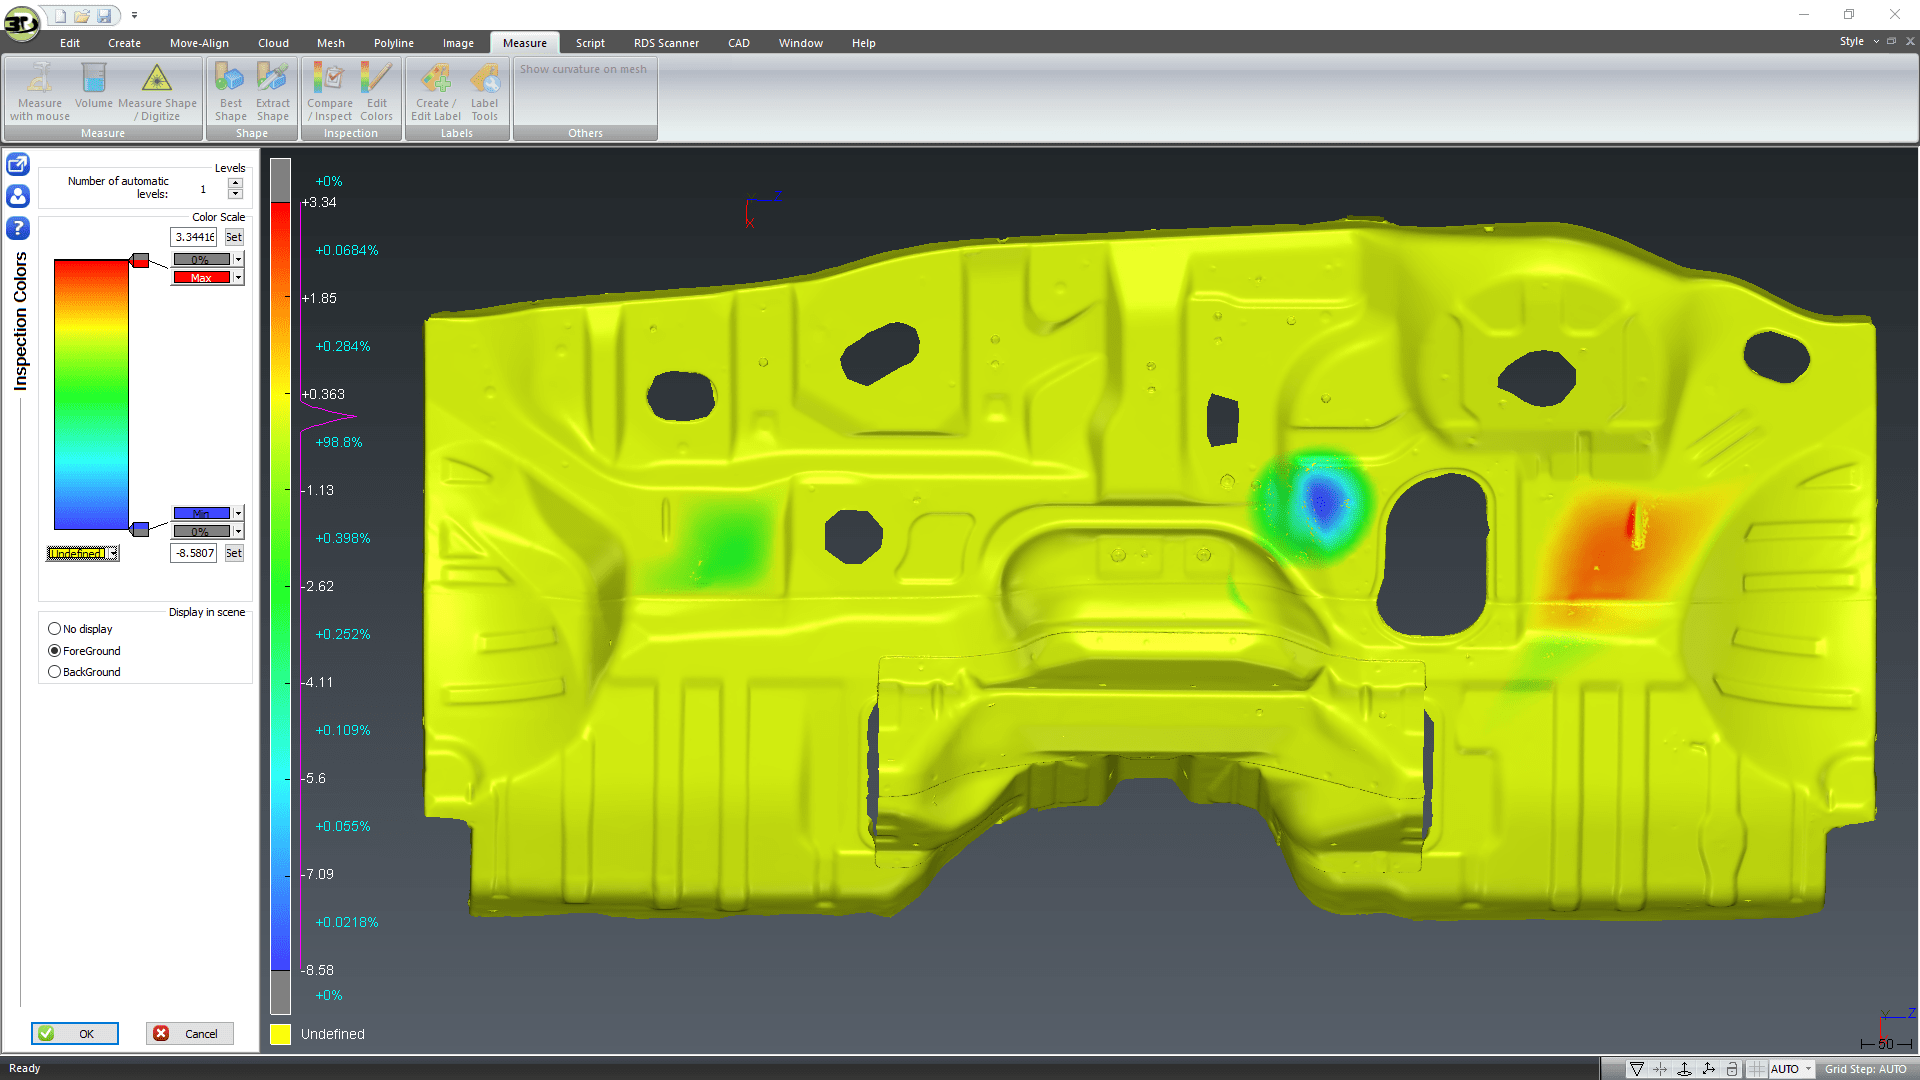Switch to the Polyline ribbon tab

[x=394, y=43]
